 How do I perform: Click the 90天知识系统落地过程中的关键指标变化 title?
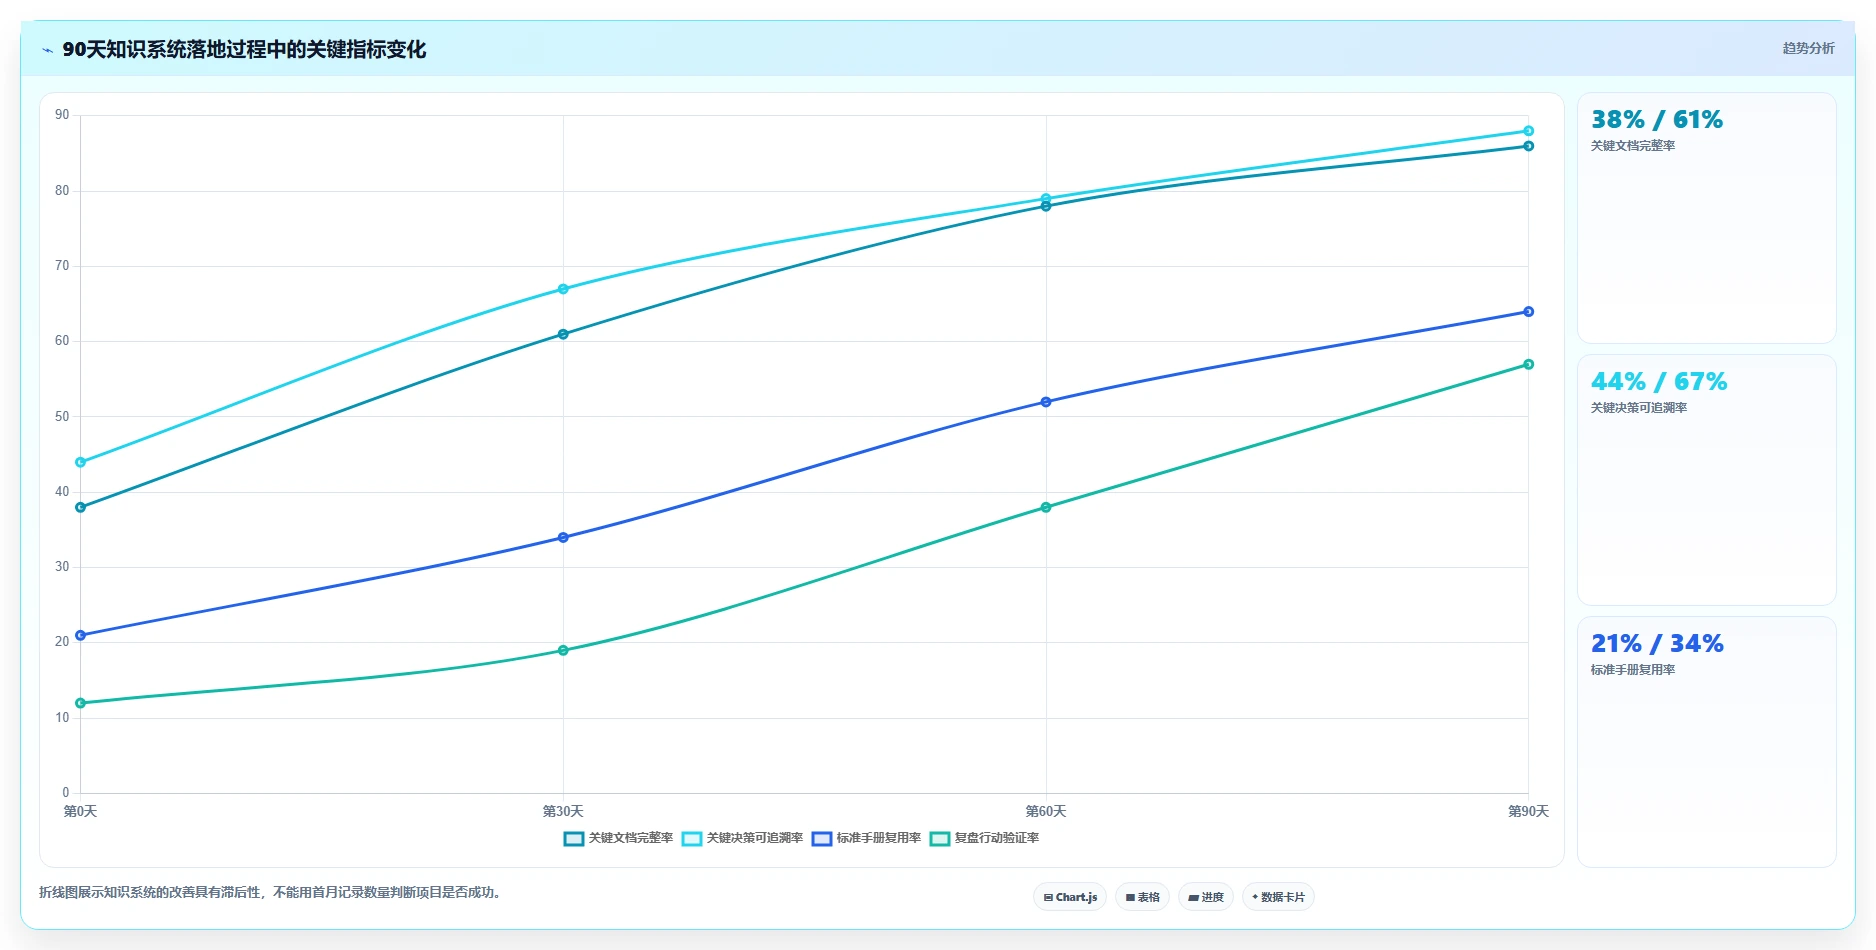[244, 50]
